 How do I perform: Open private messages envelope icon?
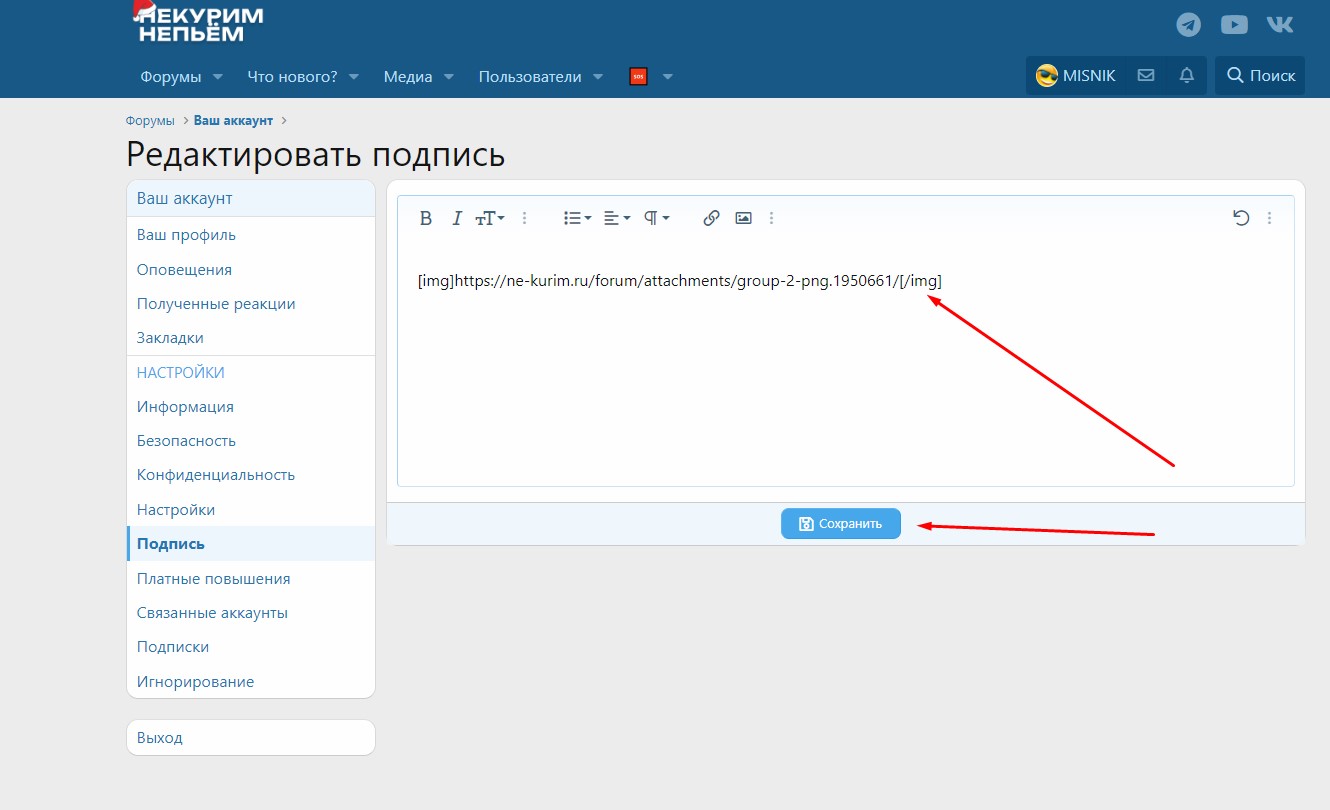point(1146,76)
